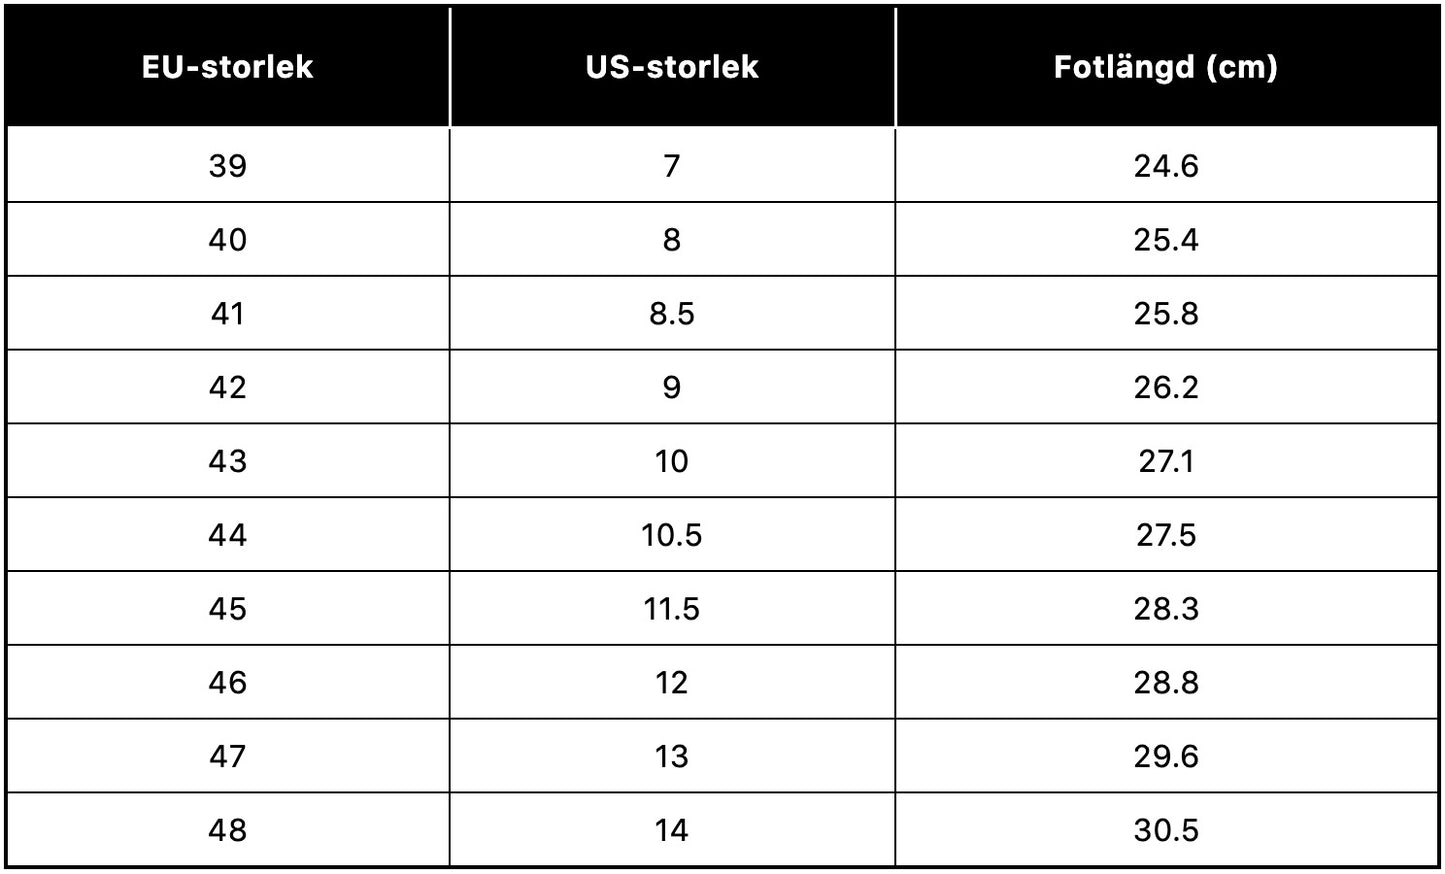
Task: Select the 24.6 cm foot length cell
Action: (1166, 166)
